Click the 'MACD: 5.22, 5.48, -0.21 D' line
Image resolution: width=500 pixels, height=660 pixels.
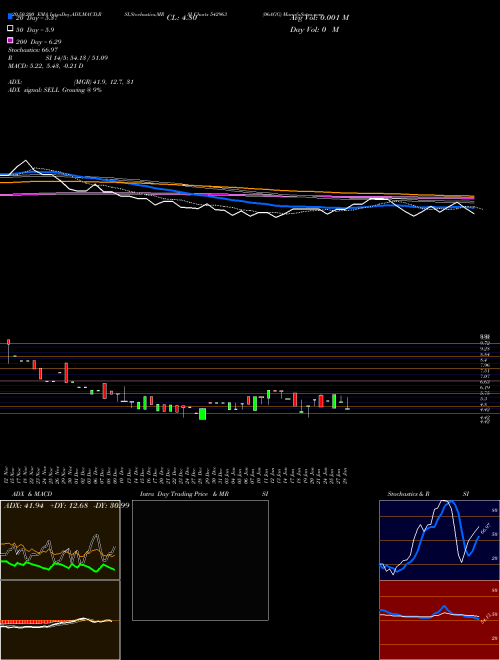tap(45, 66)
